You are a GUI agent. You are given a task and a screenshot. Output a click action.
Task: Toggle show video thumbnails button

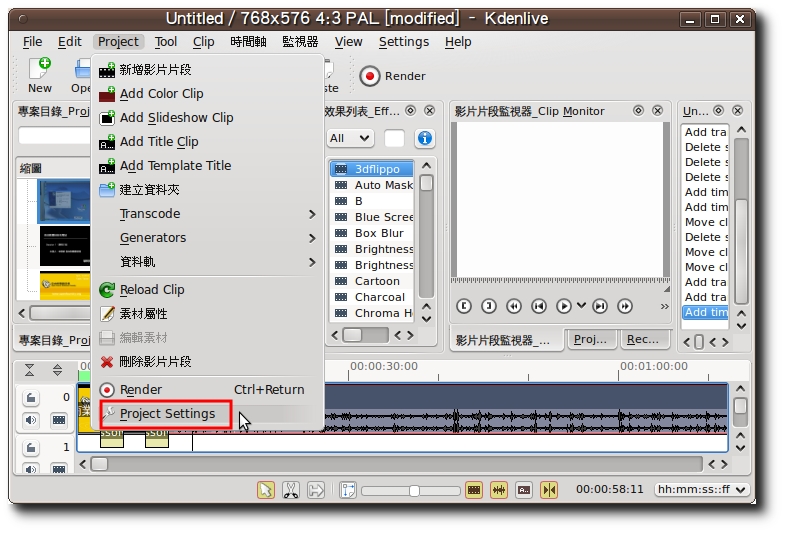pos(474,490)
